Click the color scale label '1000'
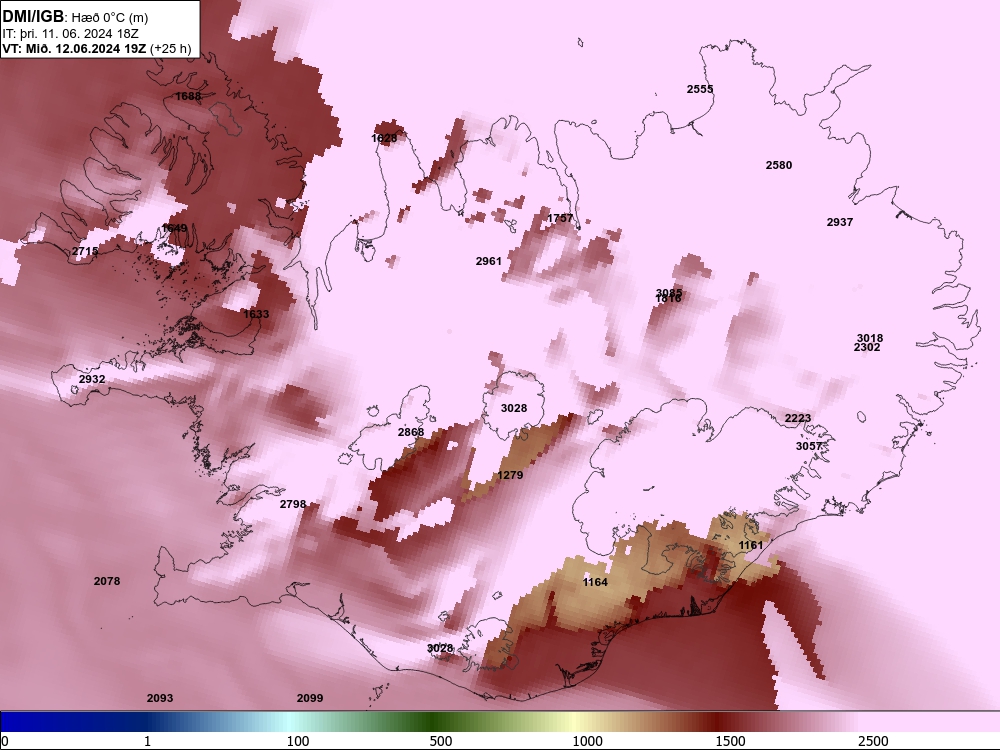Viewport: 1000px width, 750px height. click(587, 741)
